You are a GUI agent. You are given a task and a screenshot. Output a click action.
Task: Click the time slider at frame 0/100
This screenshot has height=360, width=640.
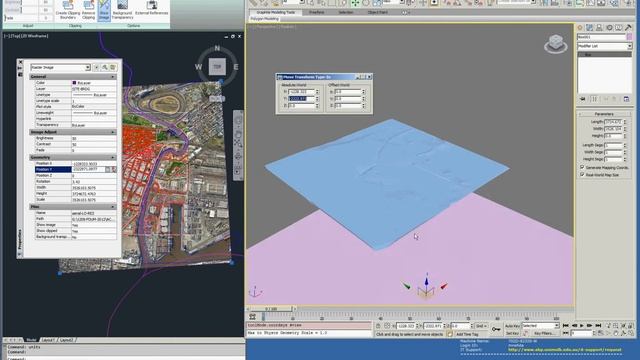pyautogui.click(x=272, y=309)
